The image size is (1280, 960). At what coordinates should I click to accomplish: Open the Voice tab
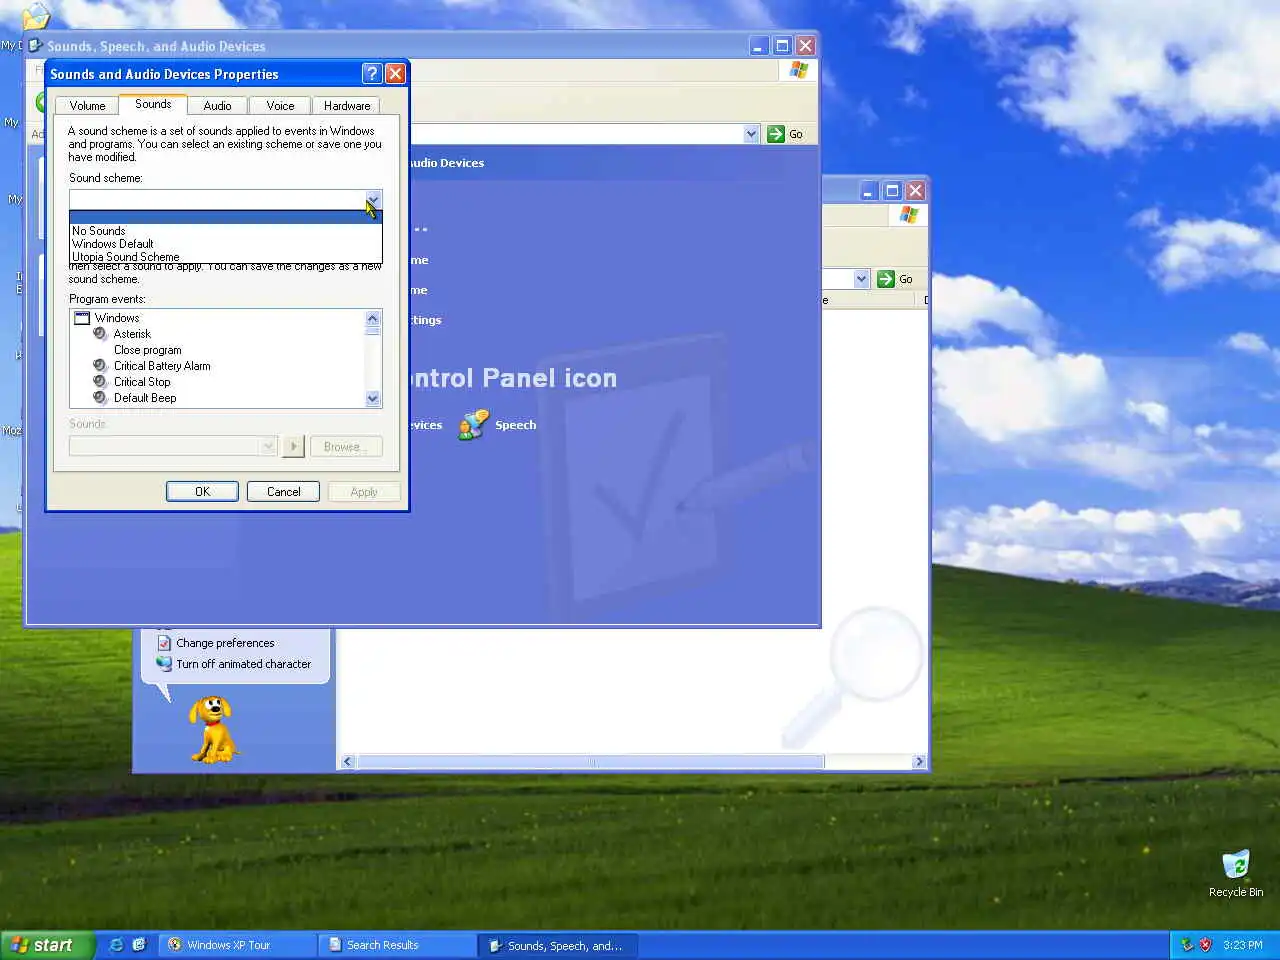[280, 105]
